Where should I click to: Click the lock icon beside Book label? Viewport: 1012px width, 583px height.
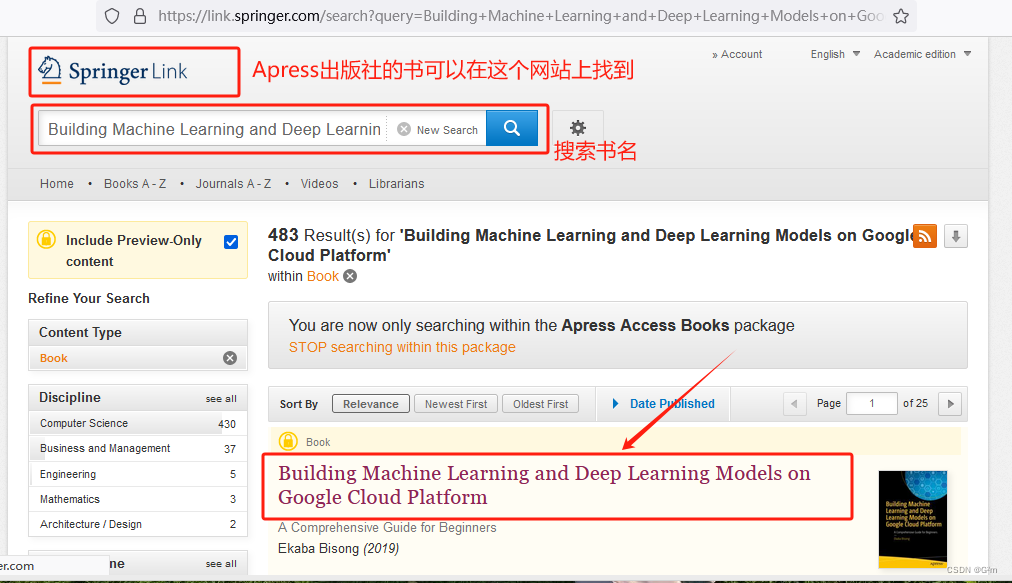point(288,441)
